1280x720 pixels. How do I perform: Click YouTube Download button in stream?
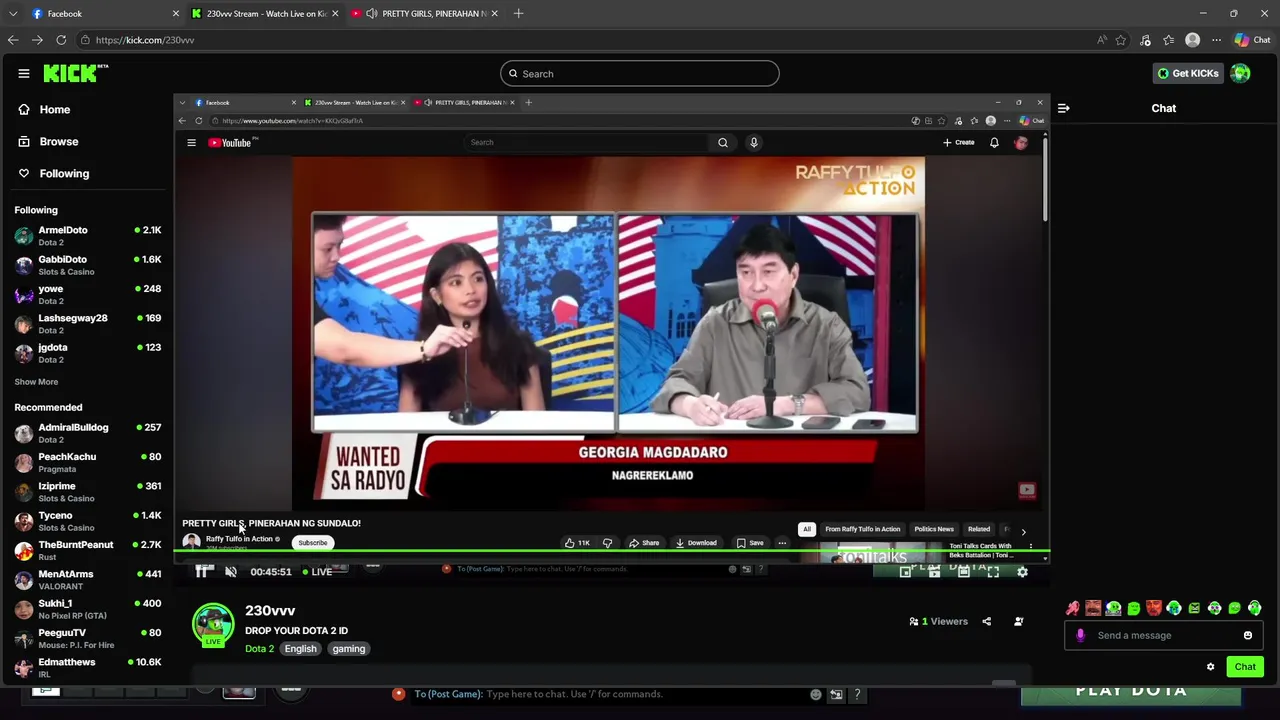click(x=696, y=543)
